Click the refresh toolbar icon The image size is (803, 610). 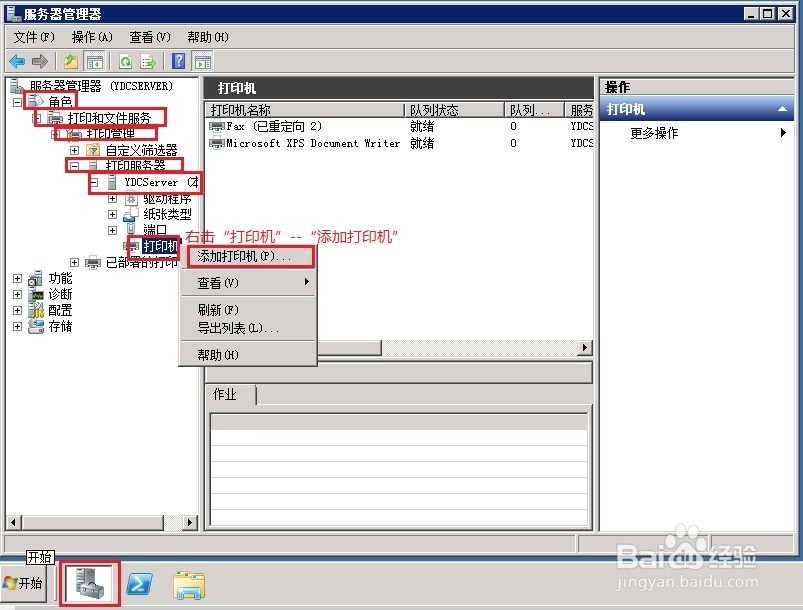(125, 61)
